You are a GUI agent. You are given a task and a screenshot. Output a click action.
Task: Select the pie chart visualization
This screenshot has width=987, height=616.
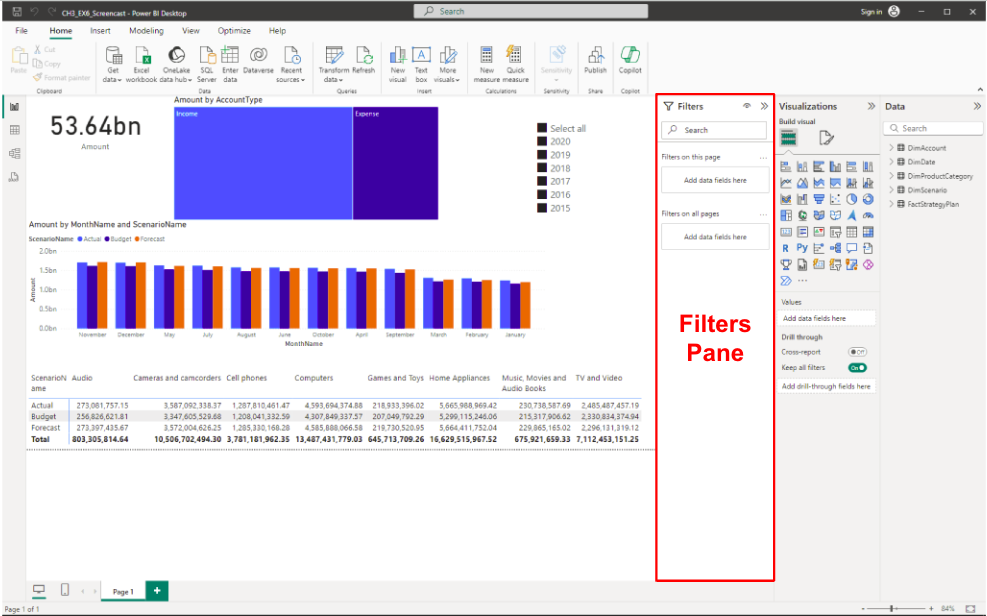(852, 199)
